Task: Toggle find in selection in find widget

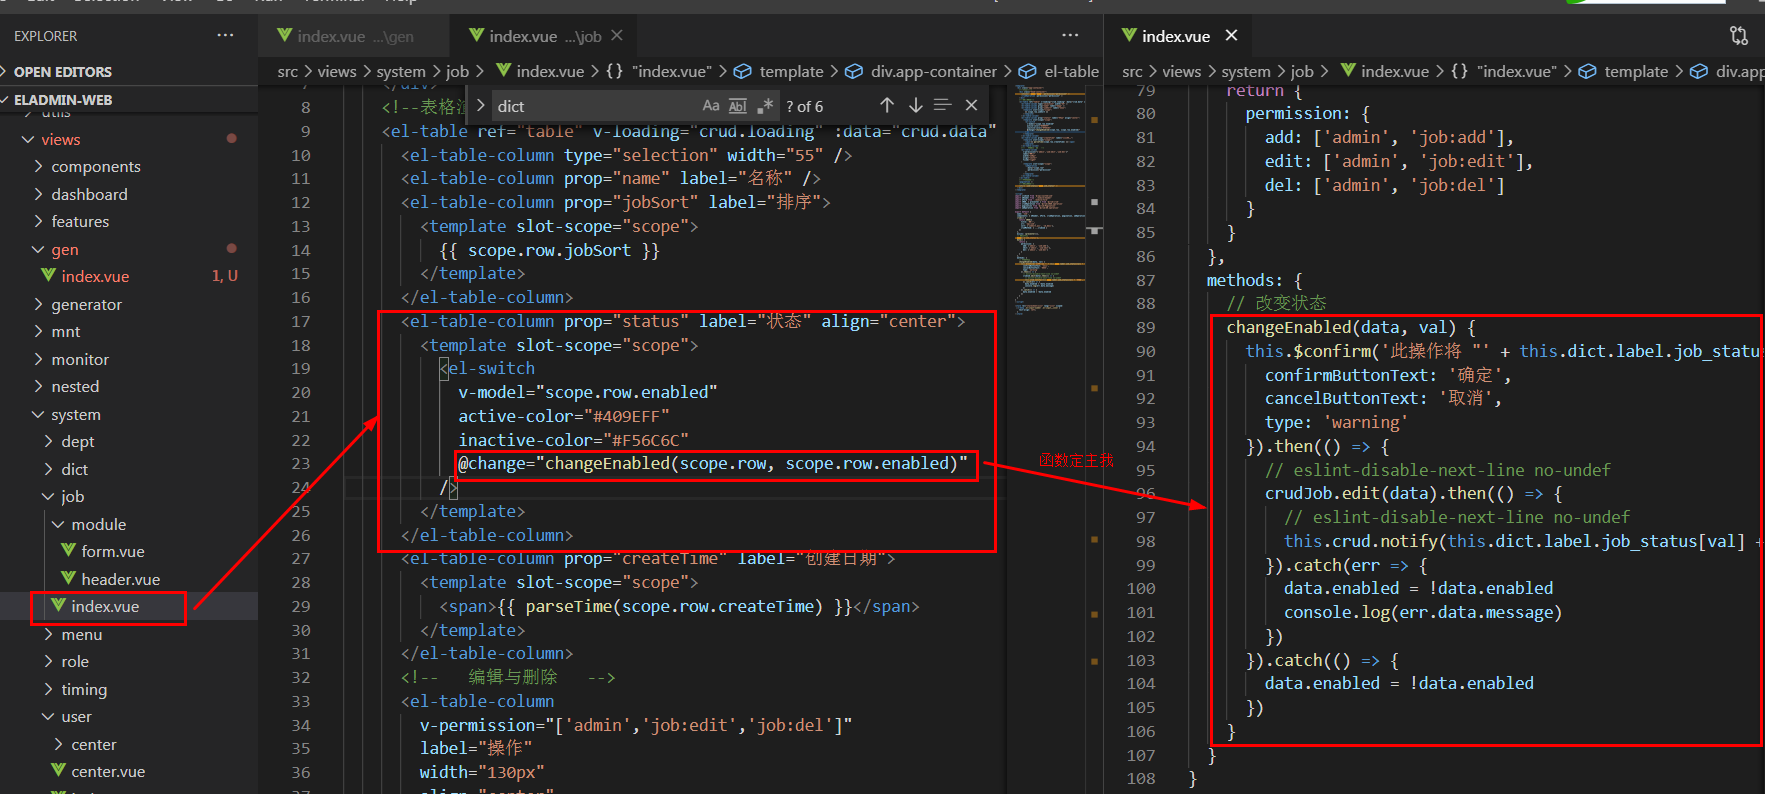Action: pyautogui.click(x=942, y=105)
